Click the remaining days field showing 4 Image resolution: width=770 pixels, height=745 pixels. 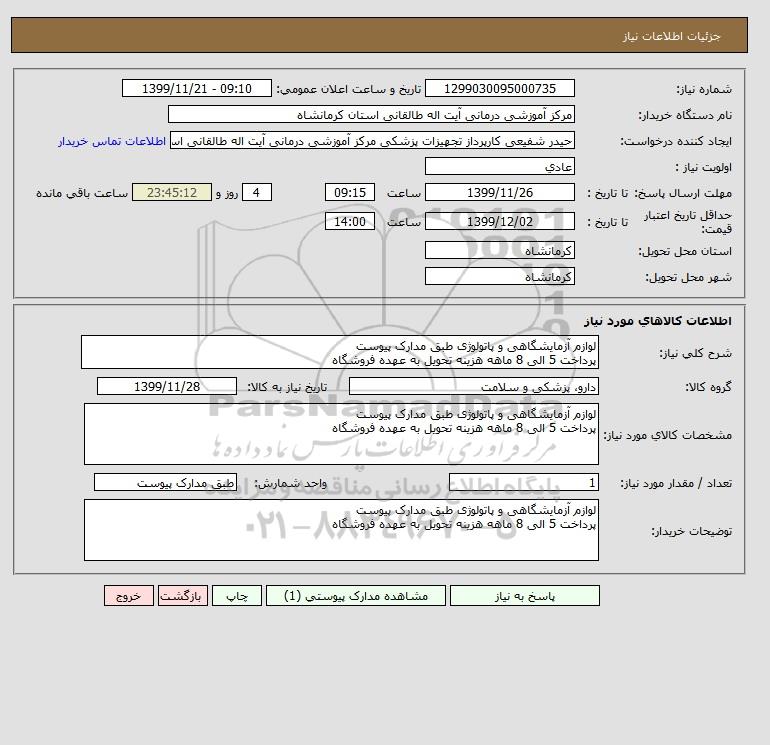256,193
